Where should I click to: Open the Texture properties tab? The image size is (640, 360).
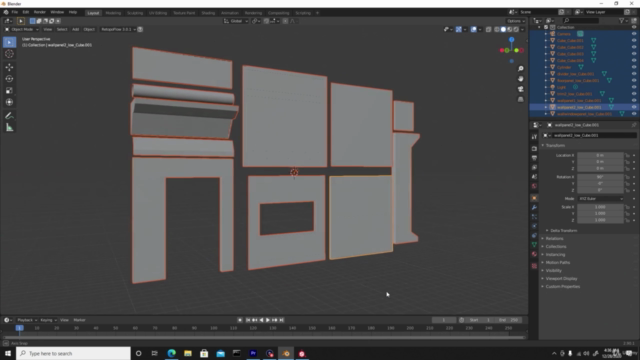tap(534, 266)
